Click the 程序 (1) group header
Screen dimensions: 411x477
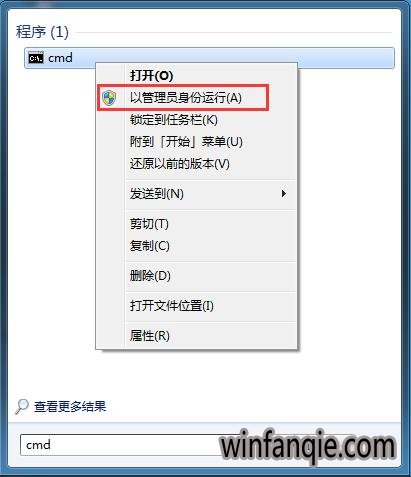click(x=42, y=32)
